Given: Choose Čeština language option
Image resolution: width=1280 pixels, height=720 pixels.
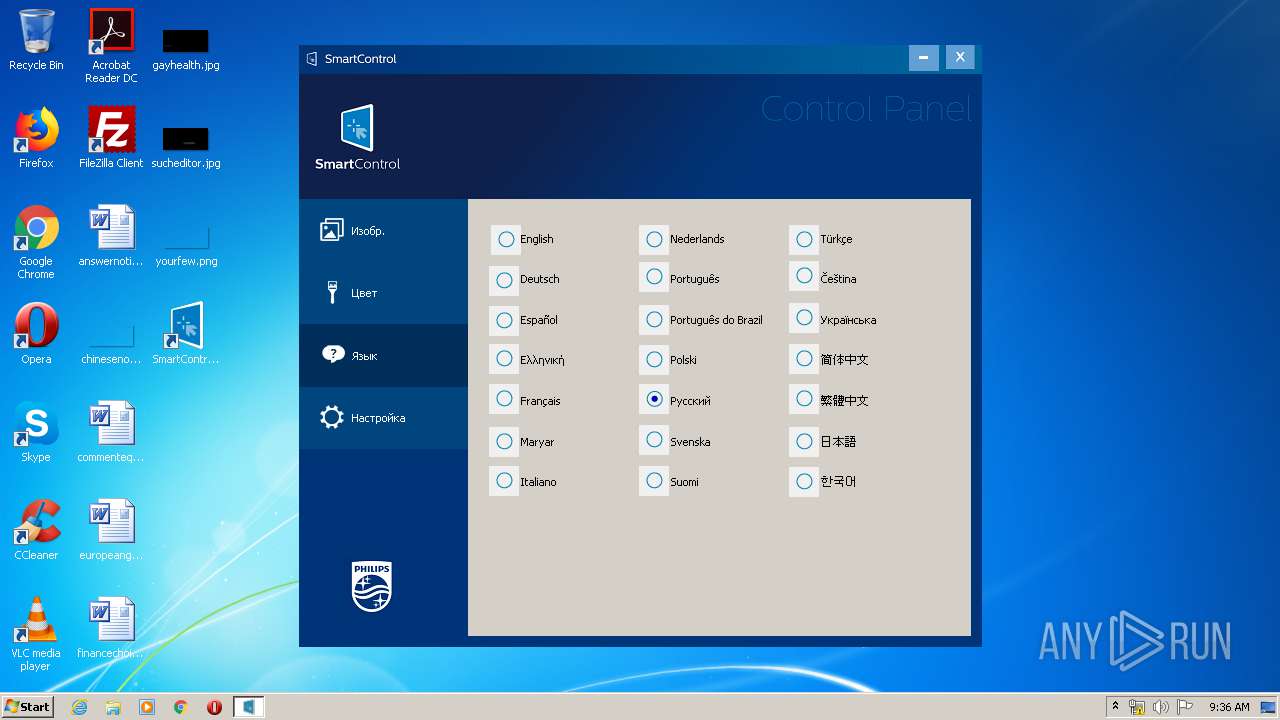Looking at the screenshot, I should tap(804, 276).
